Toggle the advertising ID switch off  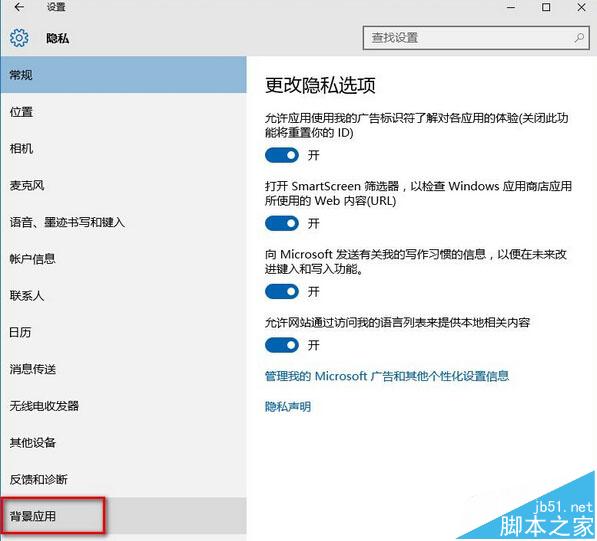point(282,155)
